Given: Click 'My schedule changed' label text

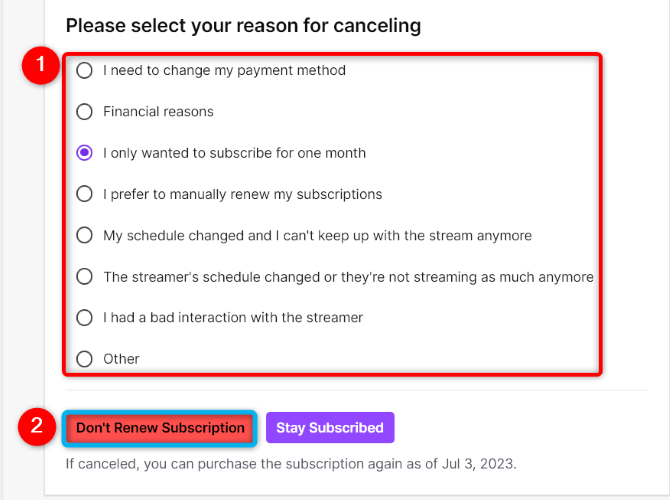Looking at the screenshot, I should click(x=317, y=235).
